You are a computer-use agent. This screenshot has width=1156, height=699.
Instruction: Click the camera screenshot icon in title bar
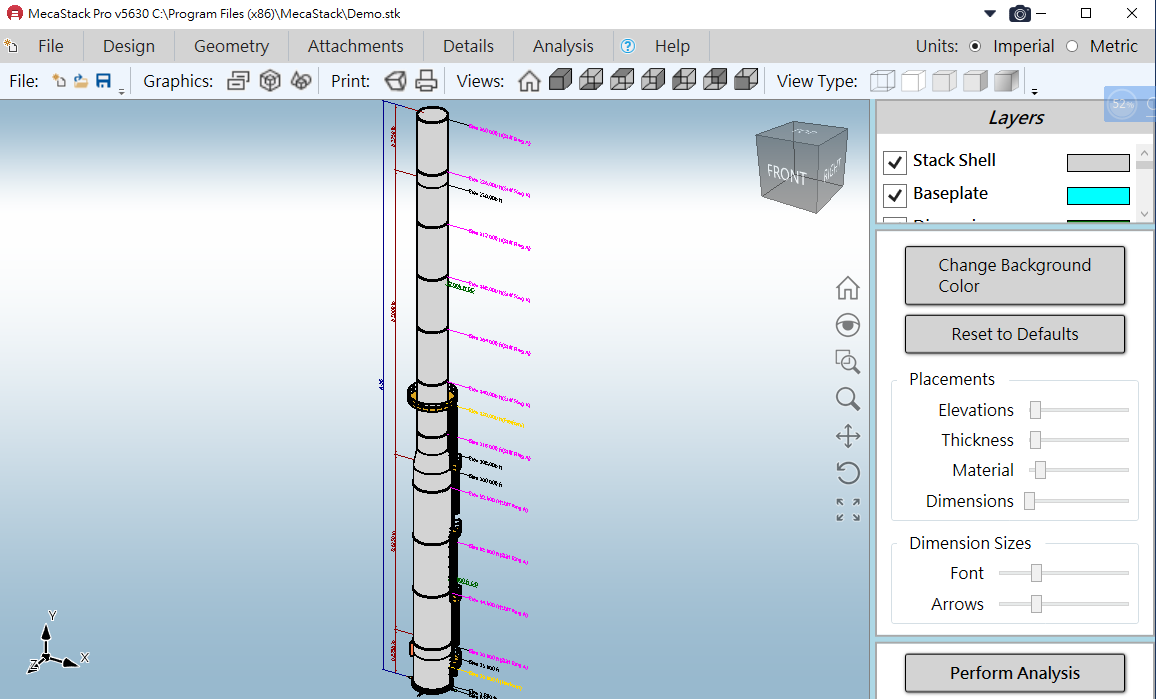point(1020,14)
